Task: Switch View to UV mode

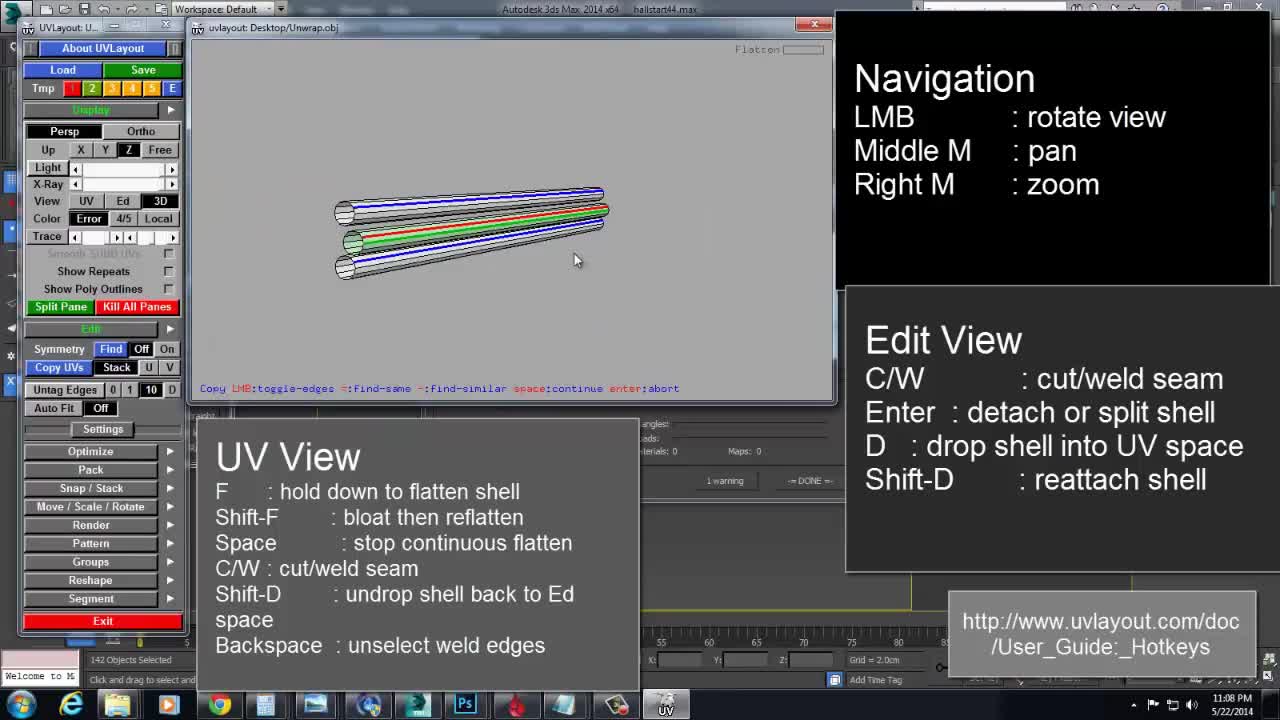Action: (87, 201)
